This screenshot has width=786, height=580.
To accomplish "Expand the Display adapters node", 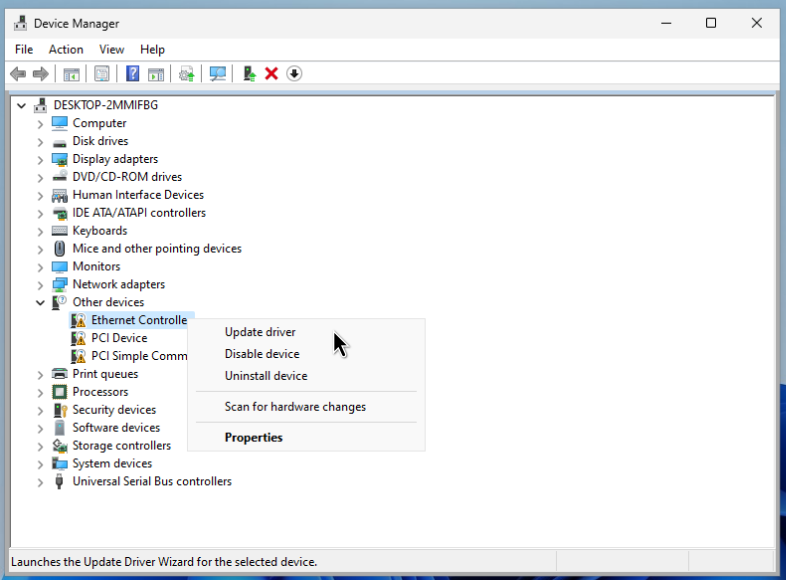I will [x=40, y=160].
